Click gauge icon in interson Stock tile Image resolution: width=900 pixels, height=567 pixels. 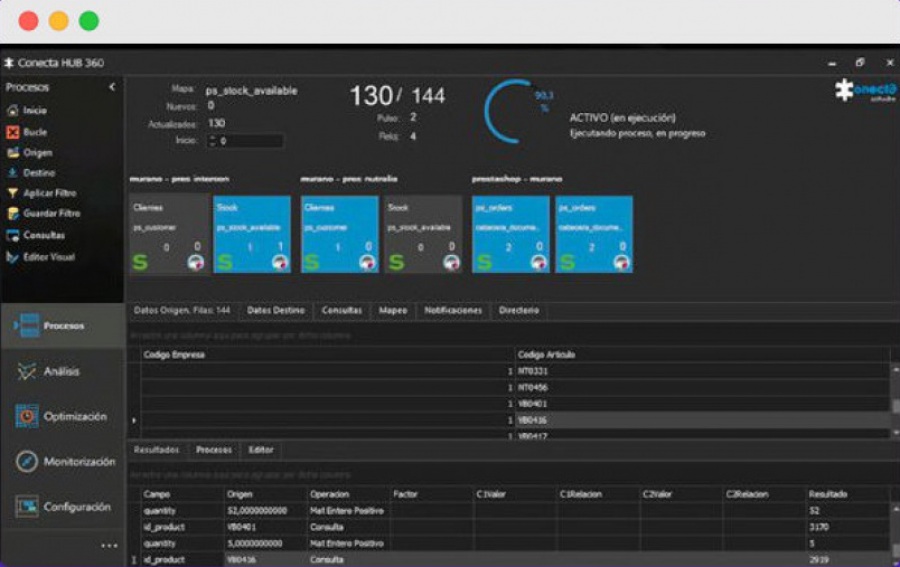click(280, 263)
